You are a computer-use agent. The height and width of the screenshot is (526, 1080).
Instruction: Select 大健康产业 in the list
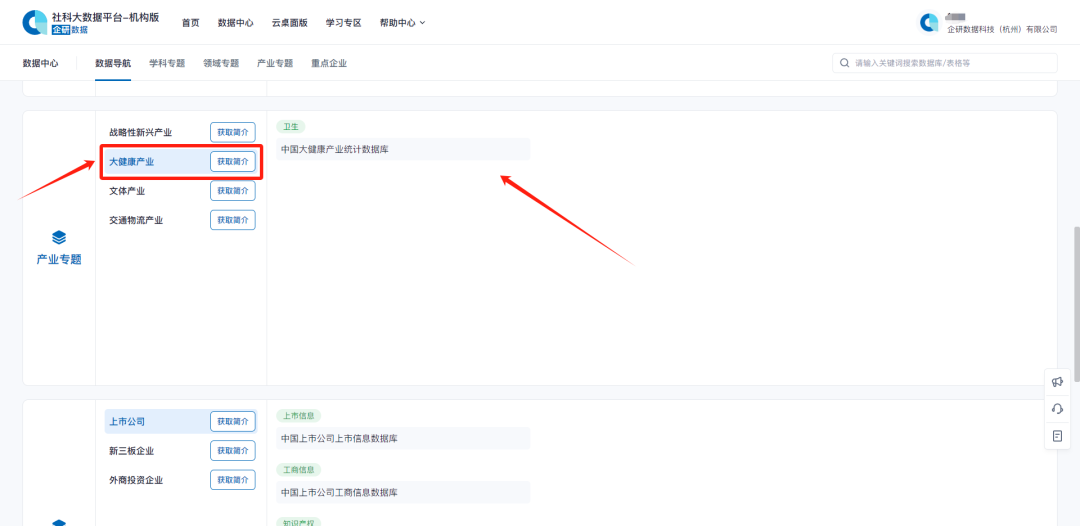[132, 162]
